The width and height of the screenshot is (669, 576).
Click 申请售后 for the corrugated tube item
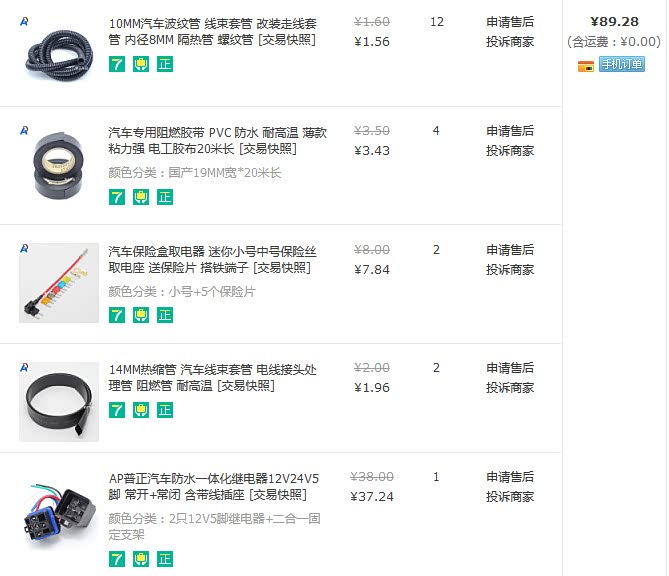[510, 22]
